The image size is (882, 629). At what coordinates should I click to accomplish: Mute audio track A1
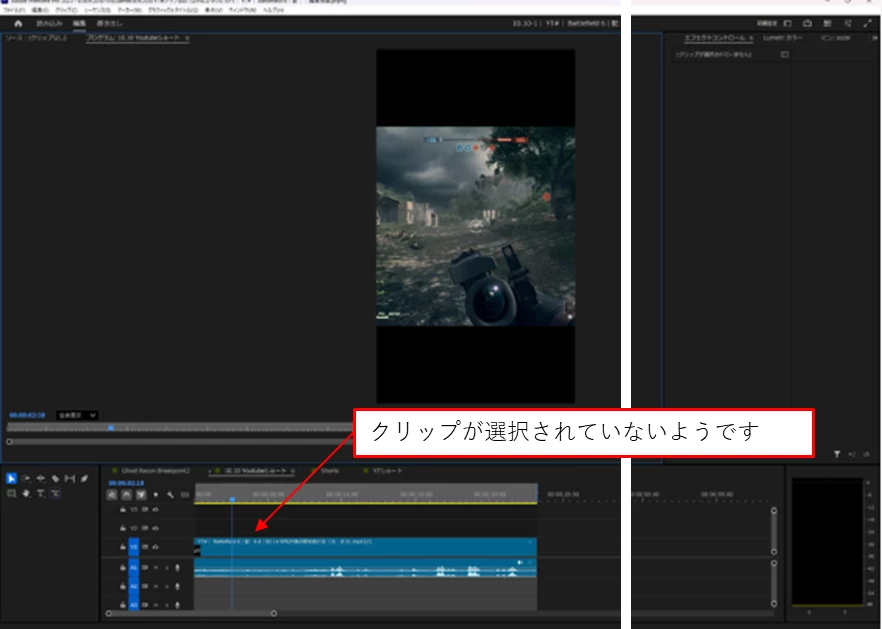[x=156, y=568]
